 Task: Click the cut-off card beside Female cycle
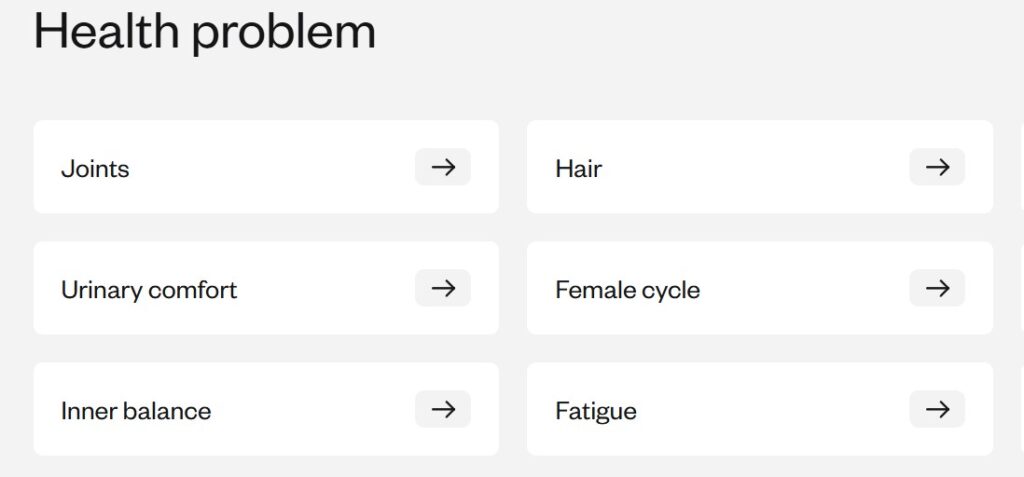click(1021, 288)
